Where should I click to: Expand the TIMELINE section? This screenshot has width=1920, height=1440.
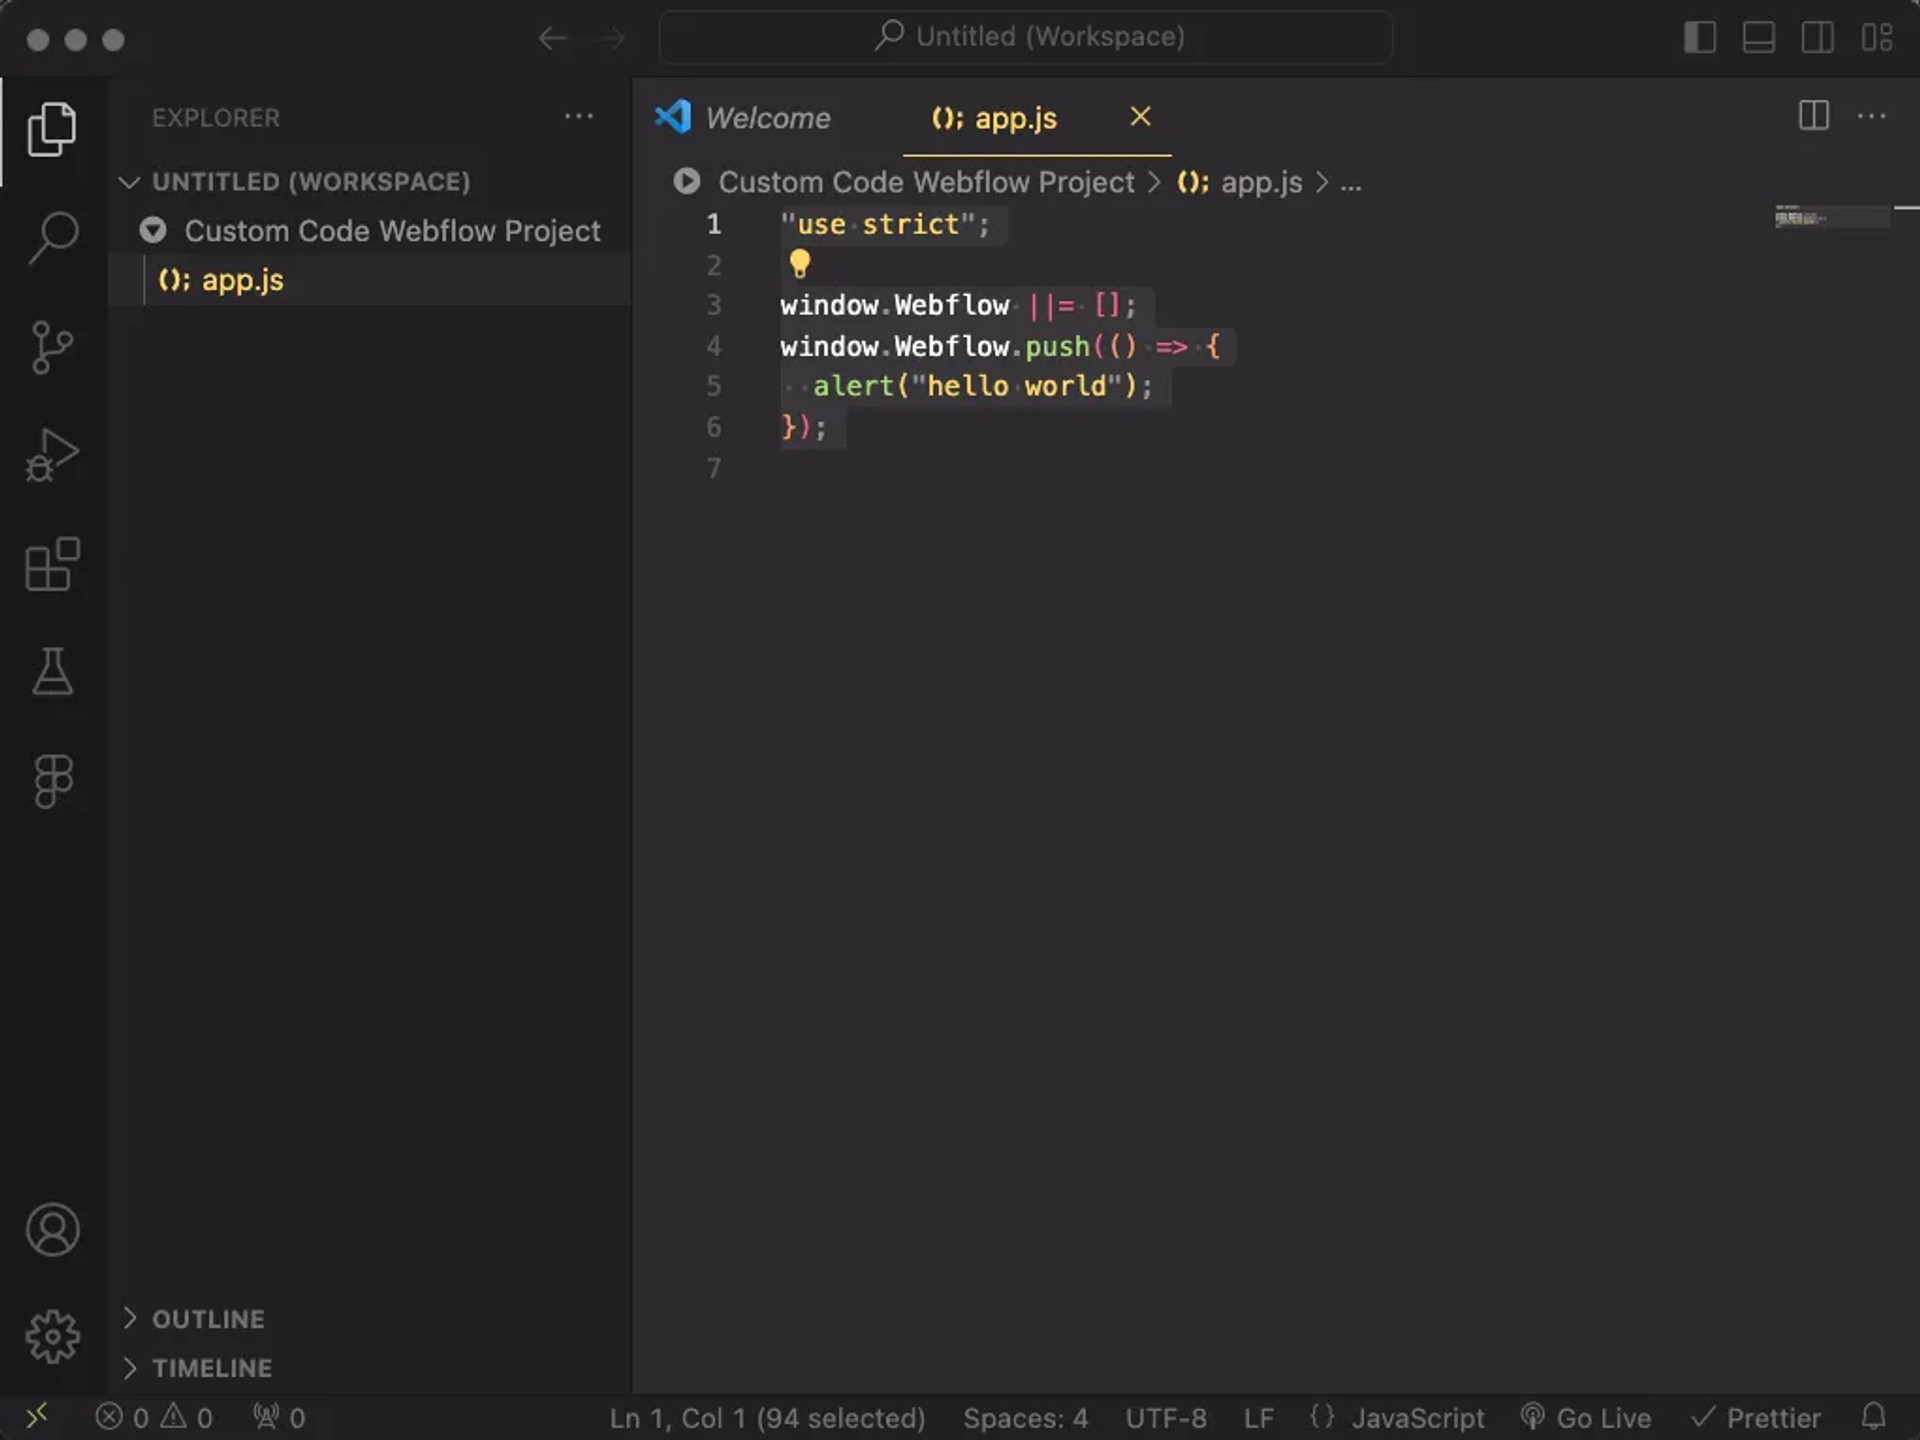tap(129, 1367)
